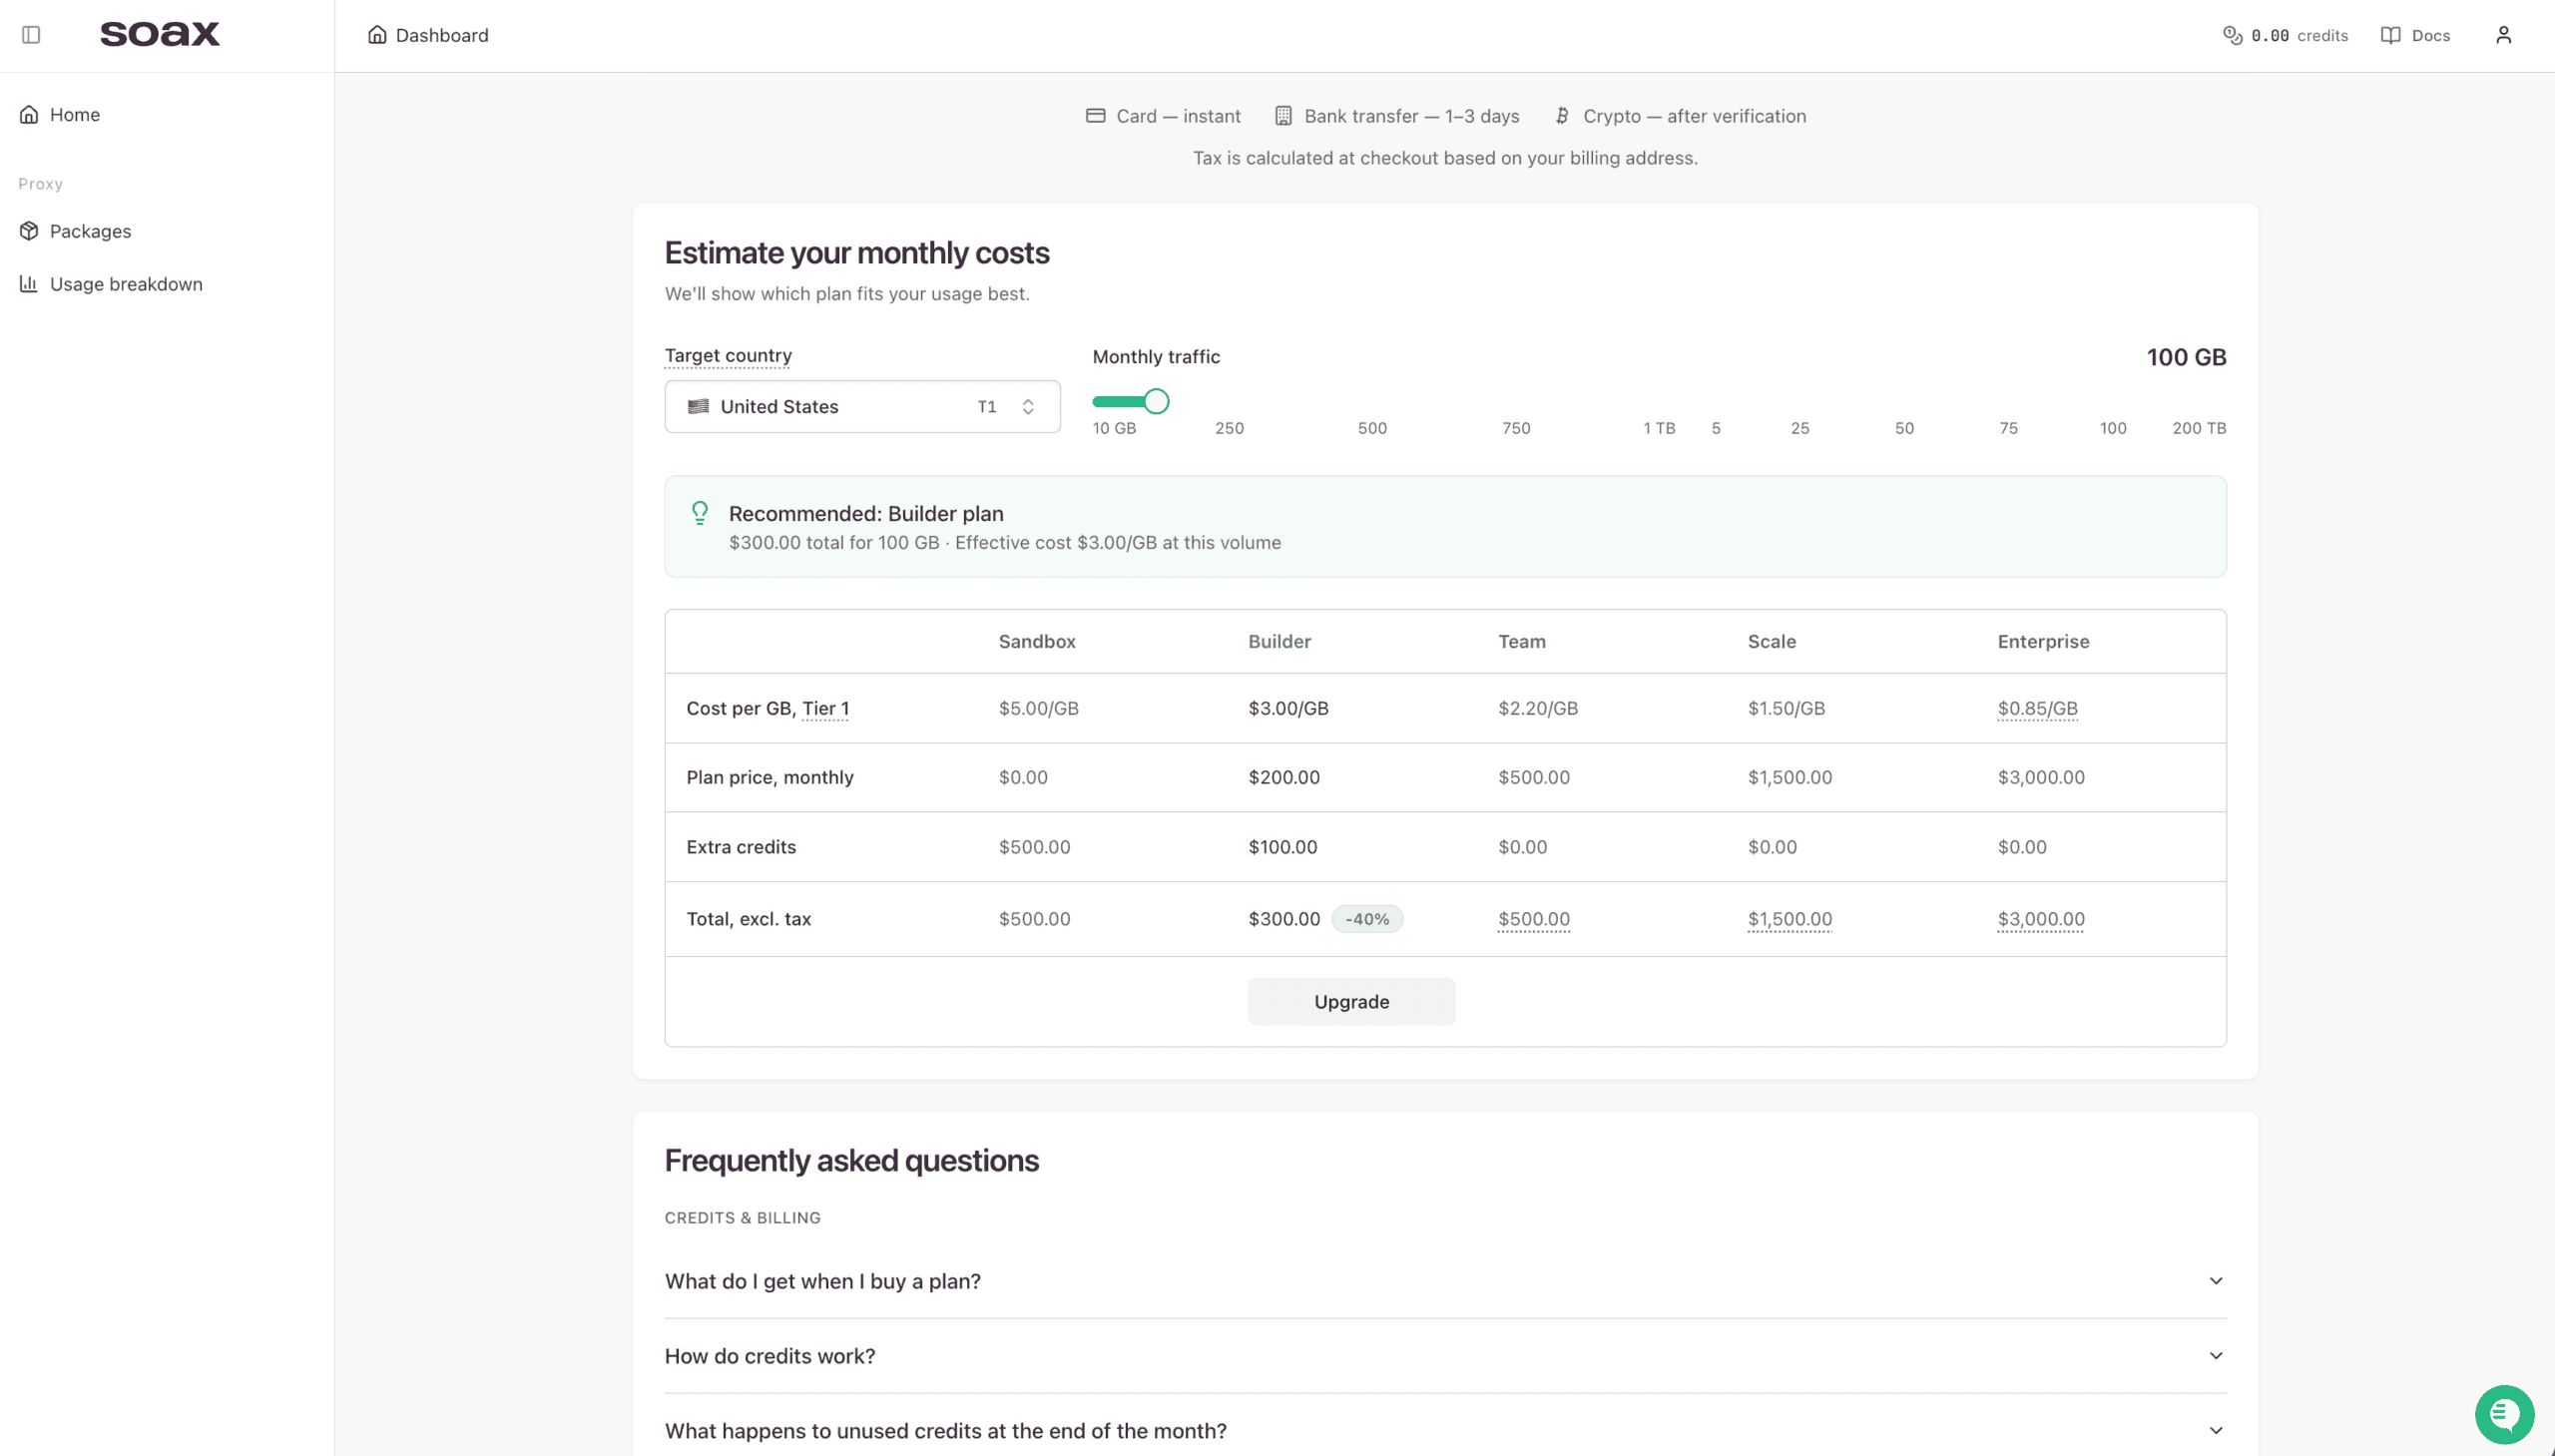This screenshot has height=1456, width=2555.
Task: Click the Upgrade button
Action: pyautogui.click(x=1351, y=1001)
